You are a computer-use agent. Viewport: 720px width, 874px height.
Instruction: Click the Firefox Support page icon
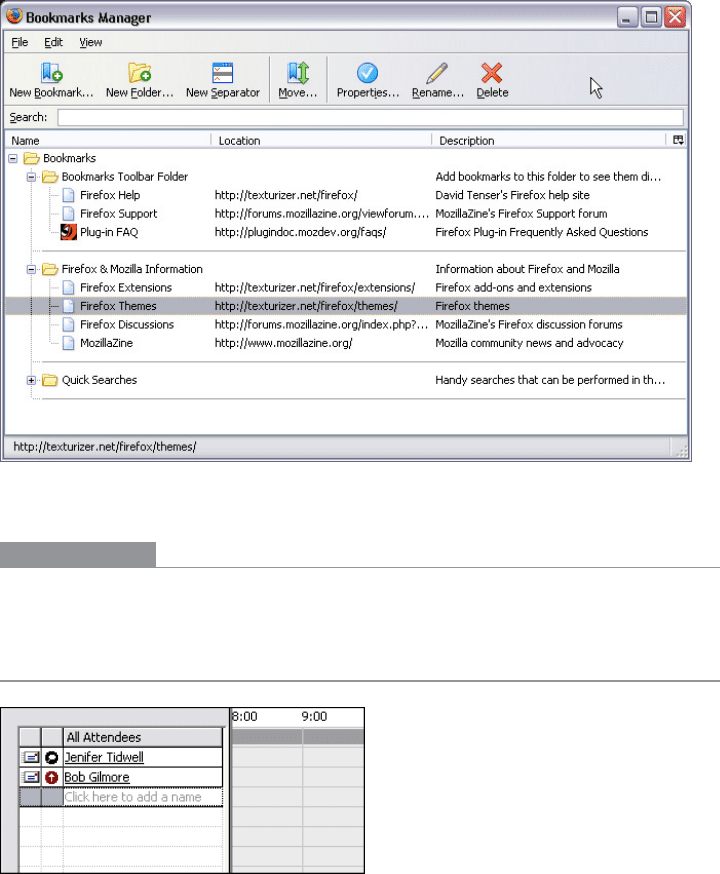click(x=68, y=213)
